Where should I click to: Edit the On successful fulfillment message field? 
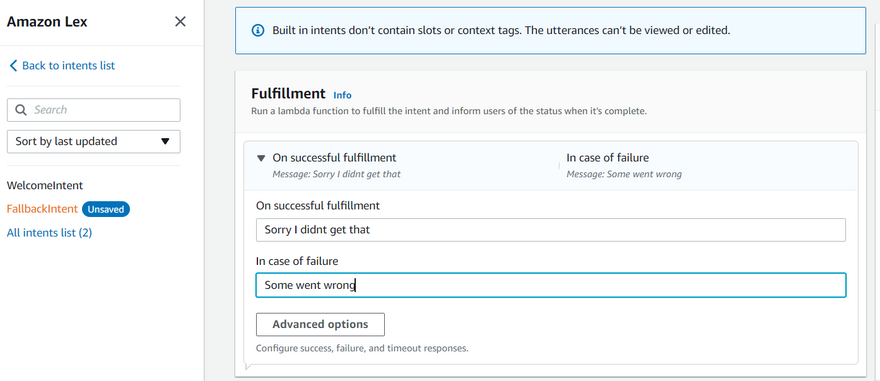(551, 230)
